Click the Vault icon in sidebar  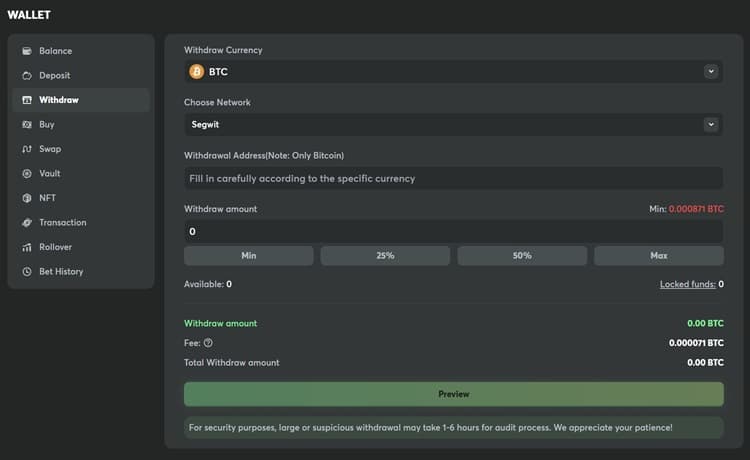coord(28,174)
